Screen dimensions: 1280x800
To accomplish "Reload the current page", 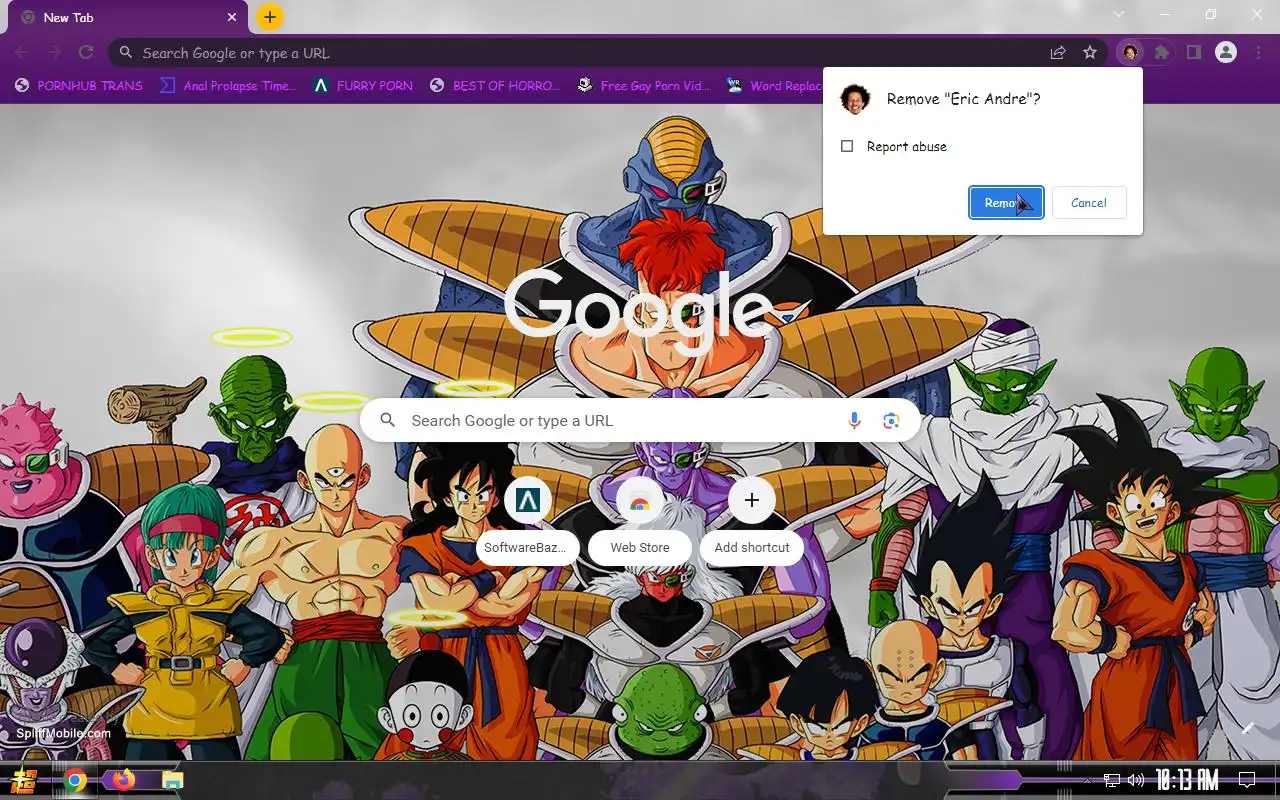I will click(86, 53).
